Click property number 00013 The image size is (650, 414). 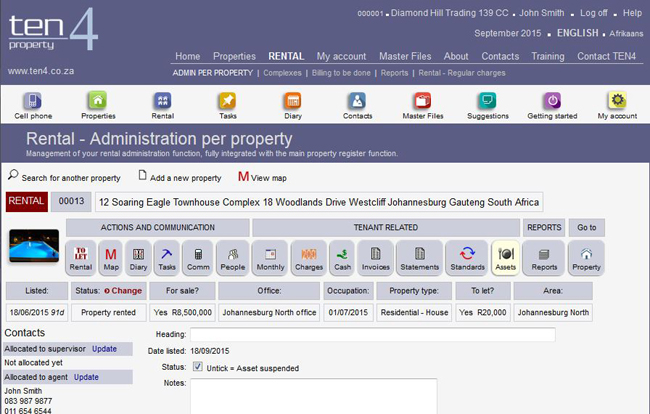pos(71,201)
